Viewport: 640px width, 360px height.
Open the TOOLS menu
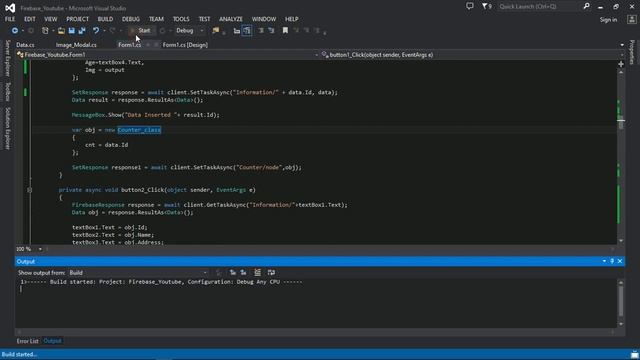pos(181,19)
